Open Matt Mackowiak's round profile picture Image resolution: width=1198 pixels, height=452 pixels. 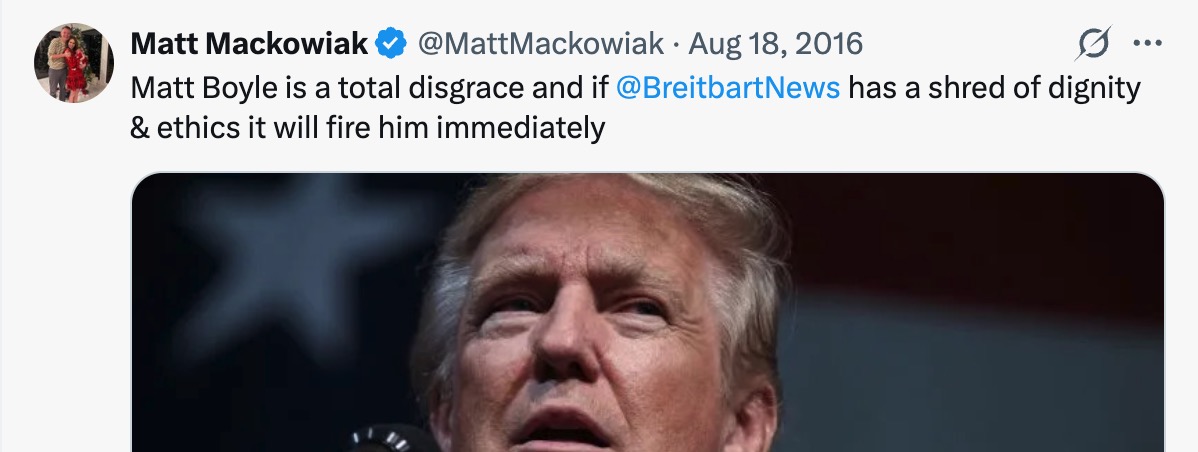pyautogui.click(x=74, y=63)
